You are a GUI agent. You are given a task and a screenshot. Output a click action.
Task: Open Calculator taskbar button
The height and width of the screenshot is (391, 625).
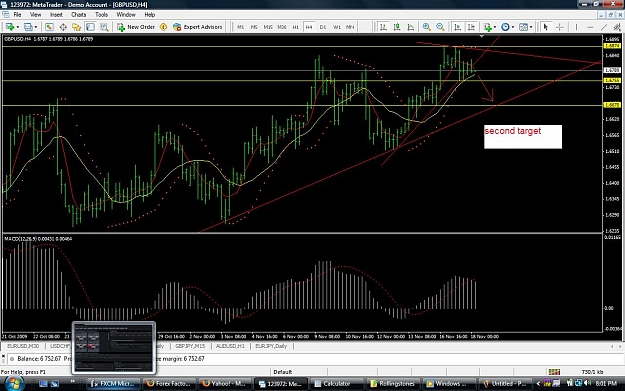(337, 383)
